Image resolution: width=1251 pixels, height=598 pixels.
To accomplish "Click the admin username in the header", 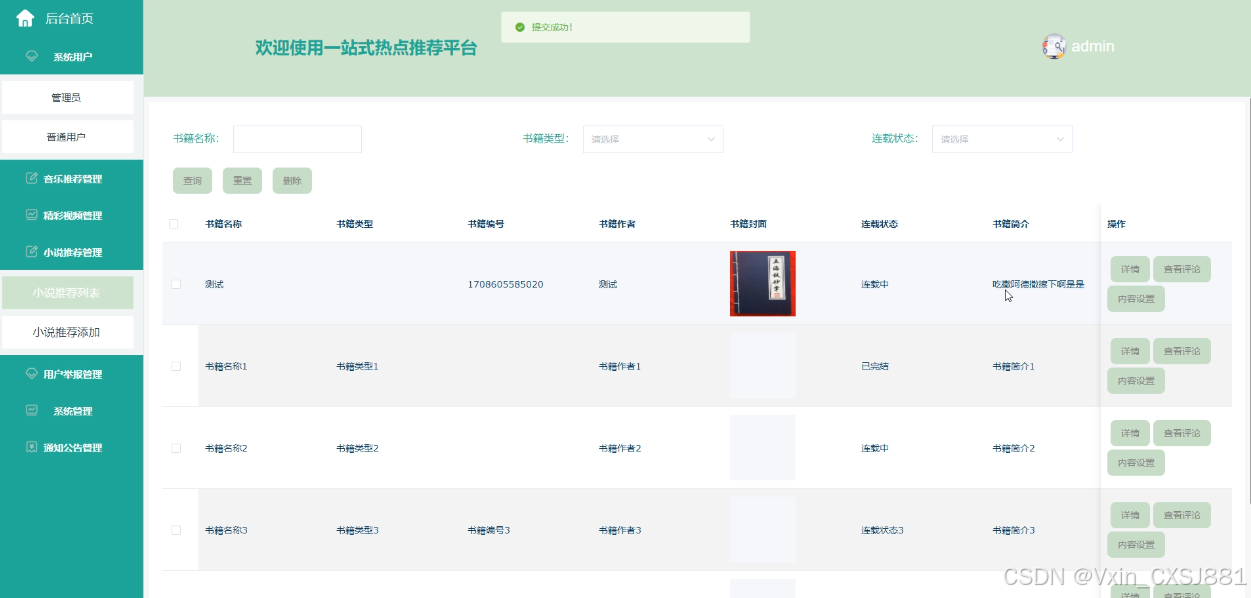I will click(x=1093, y=46).
